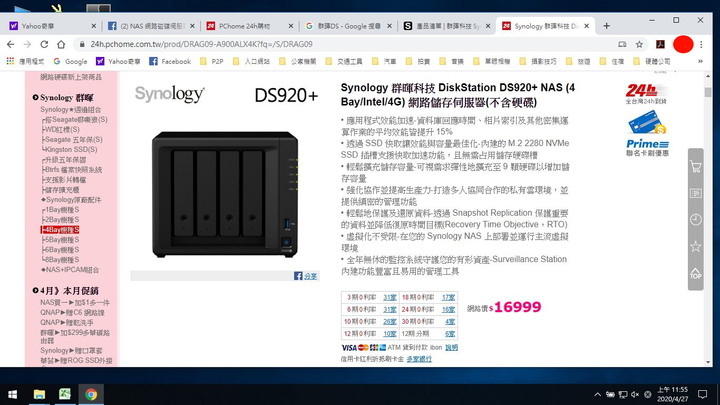This screenshot has width=720, height=405.
Task: Bookmark this page with the address bar star
Action: (639, 44)
